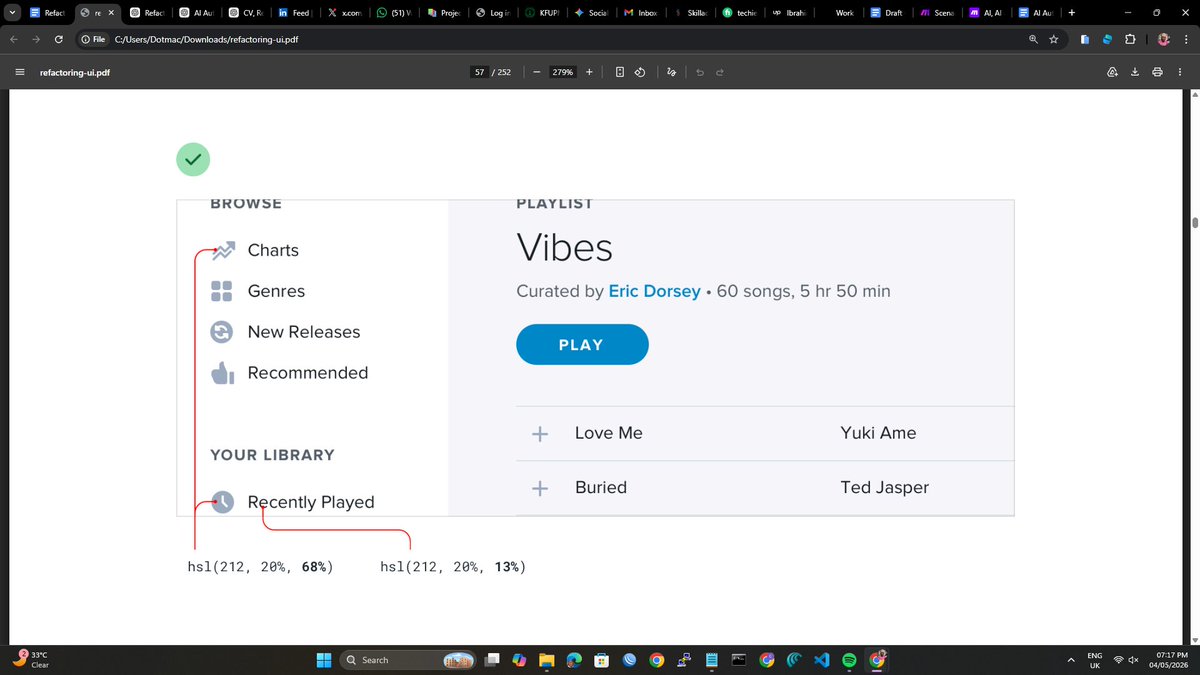Click the New Releases refresh icon
This screenshot has width=1200, height=675.
[x=222, y=332]
